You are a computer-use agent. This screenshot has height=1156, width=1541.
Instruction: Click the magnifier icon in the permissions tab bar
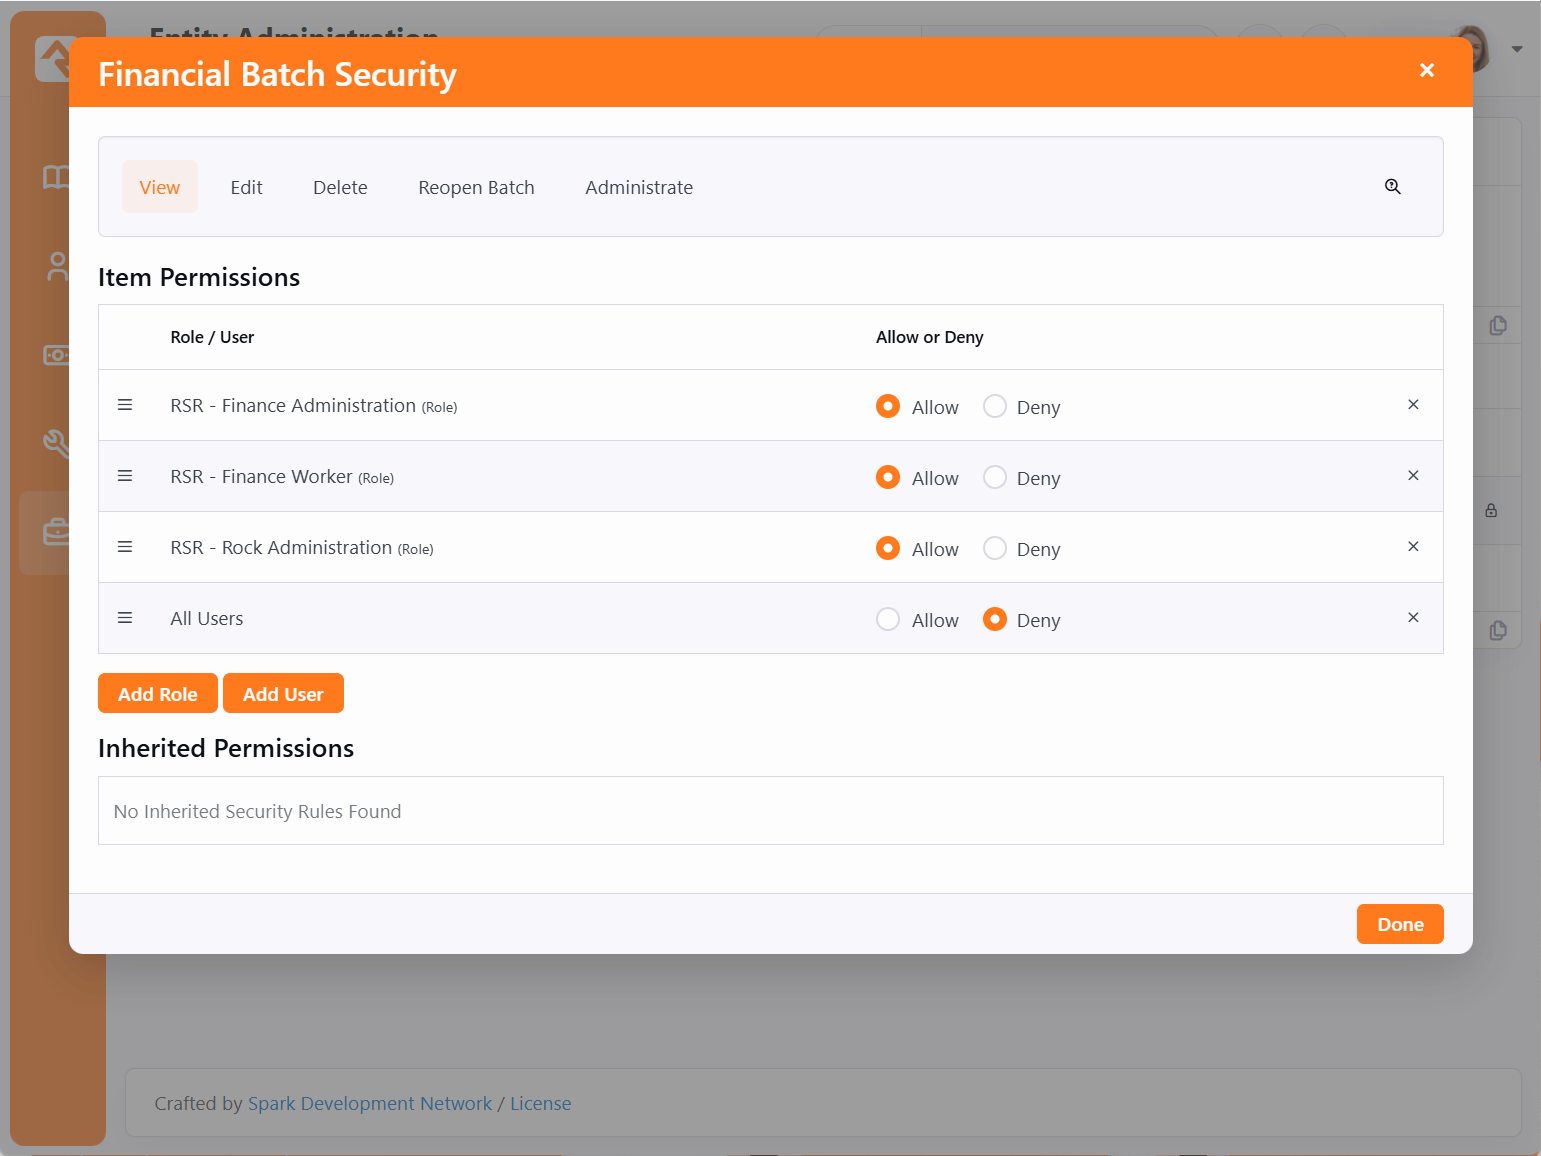click(x=1392, y=187)
